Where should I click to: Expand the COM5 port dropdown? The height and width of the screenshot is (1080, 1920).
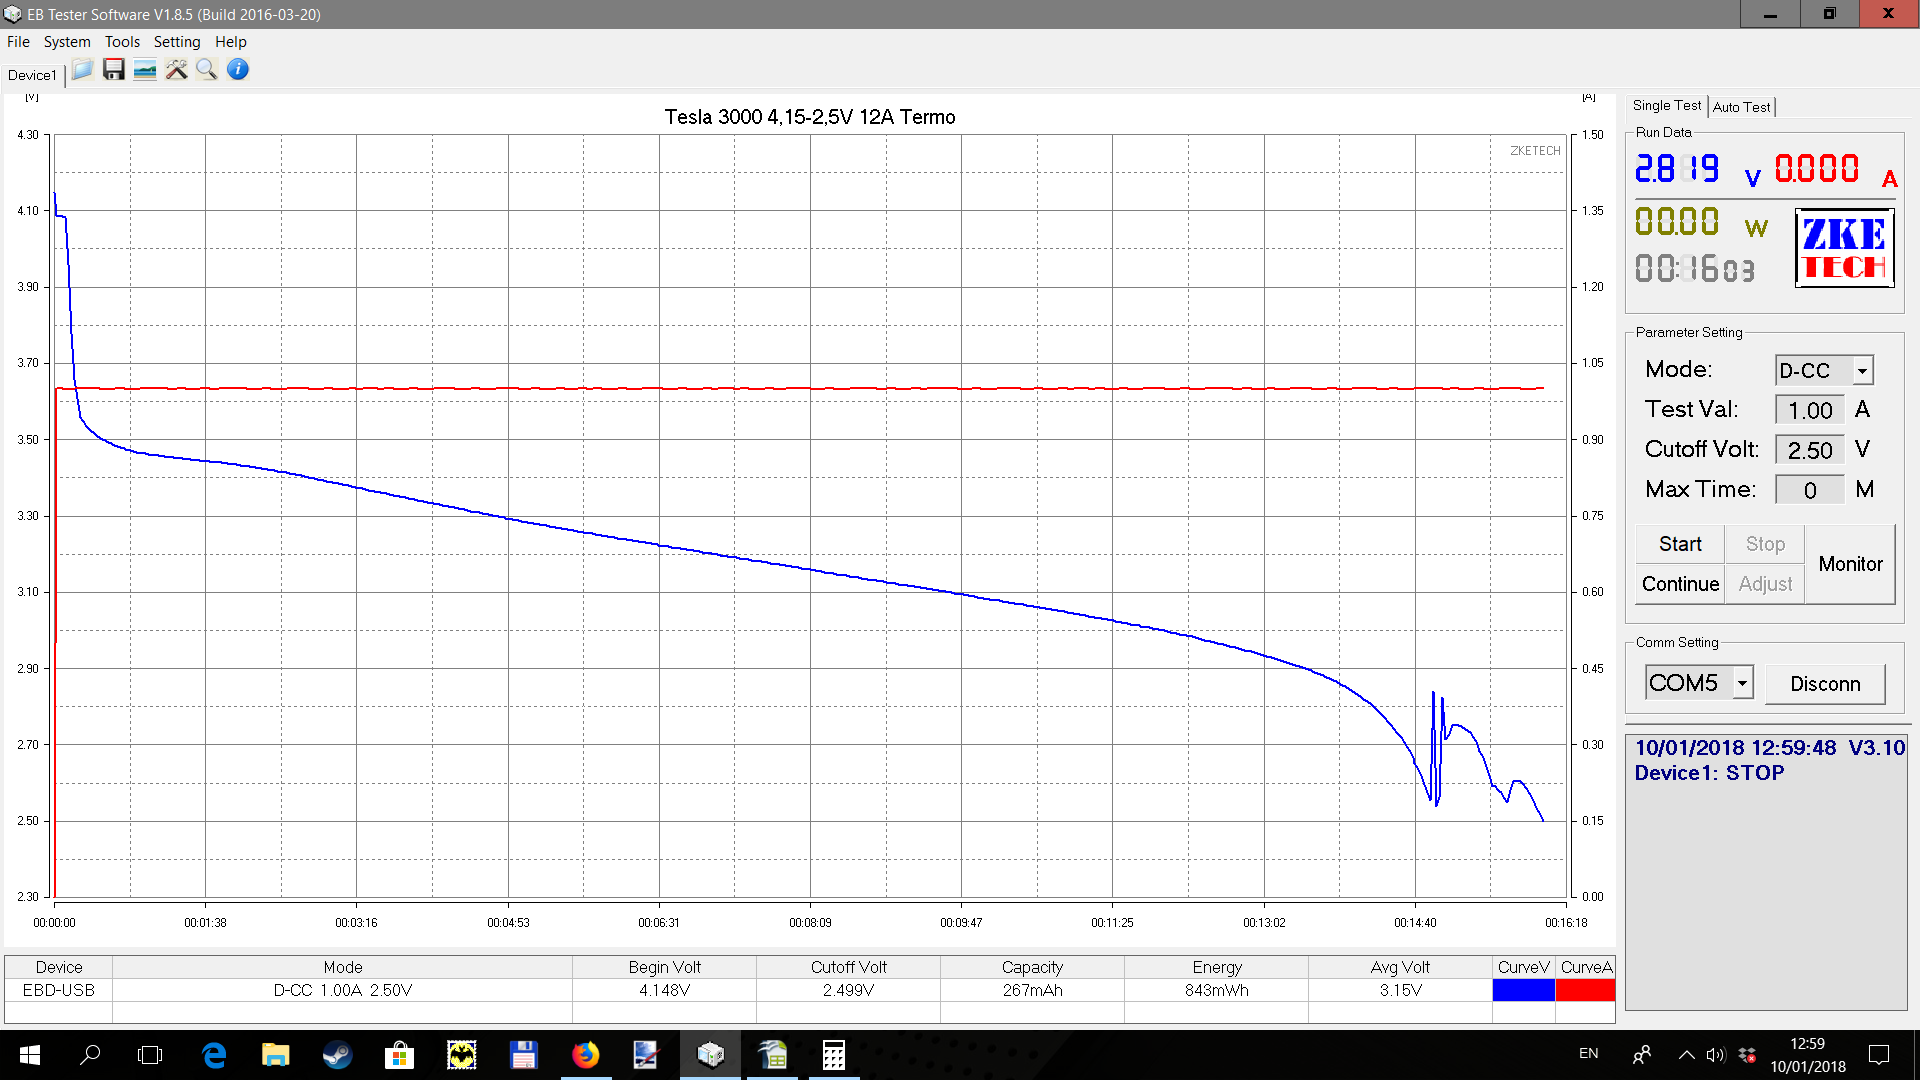1742,683
